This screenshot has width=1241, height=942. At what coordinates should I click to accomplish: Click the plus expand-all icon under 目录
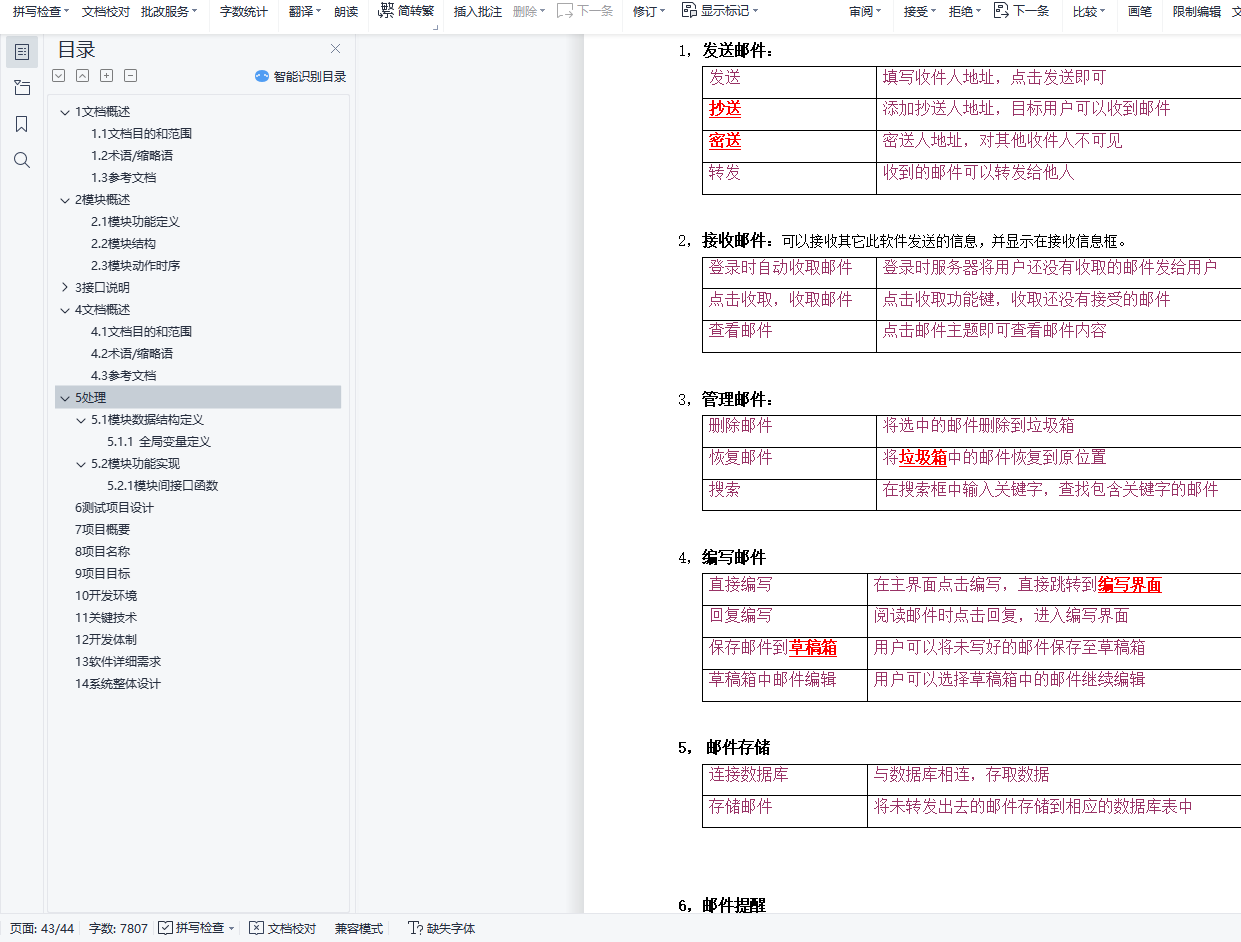[x=106, y=76]
